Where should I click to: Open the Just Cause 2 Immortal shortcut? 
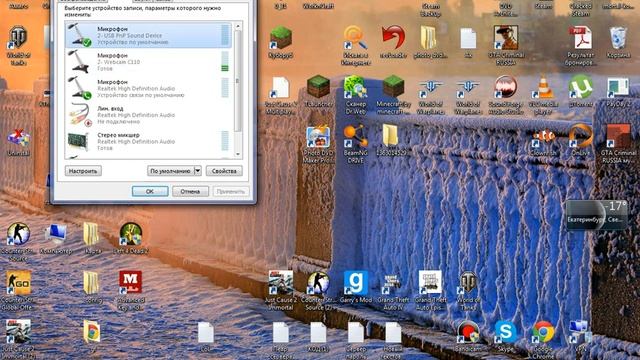point(280,291)
